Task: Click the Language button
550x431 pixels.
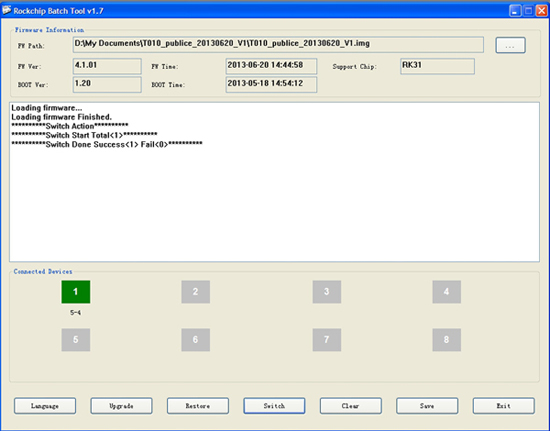Action: [45, 406]
